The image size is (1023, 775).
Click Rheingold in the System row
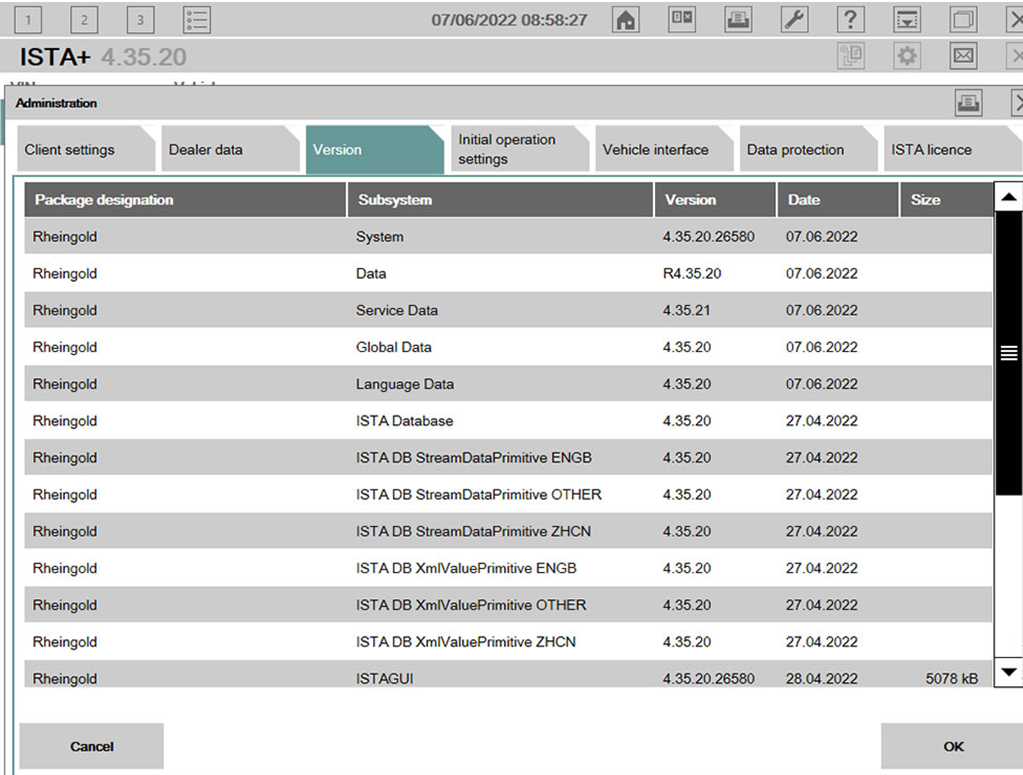(65, 237)
